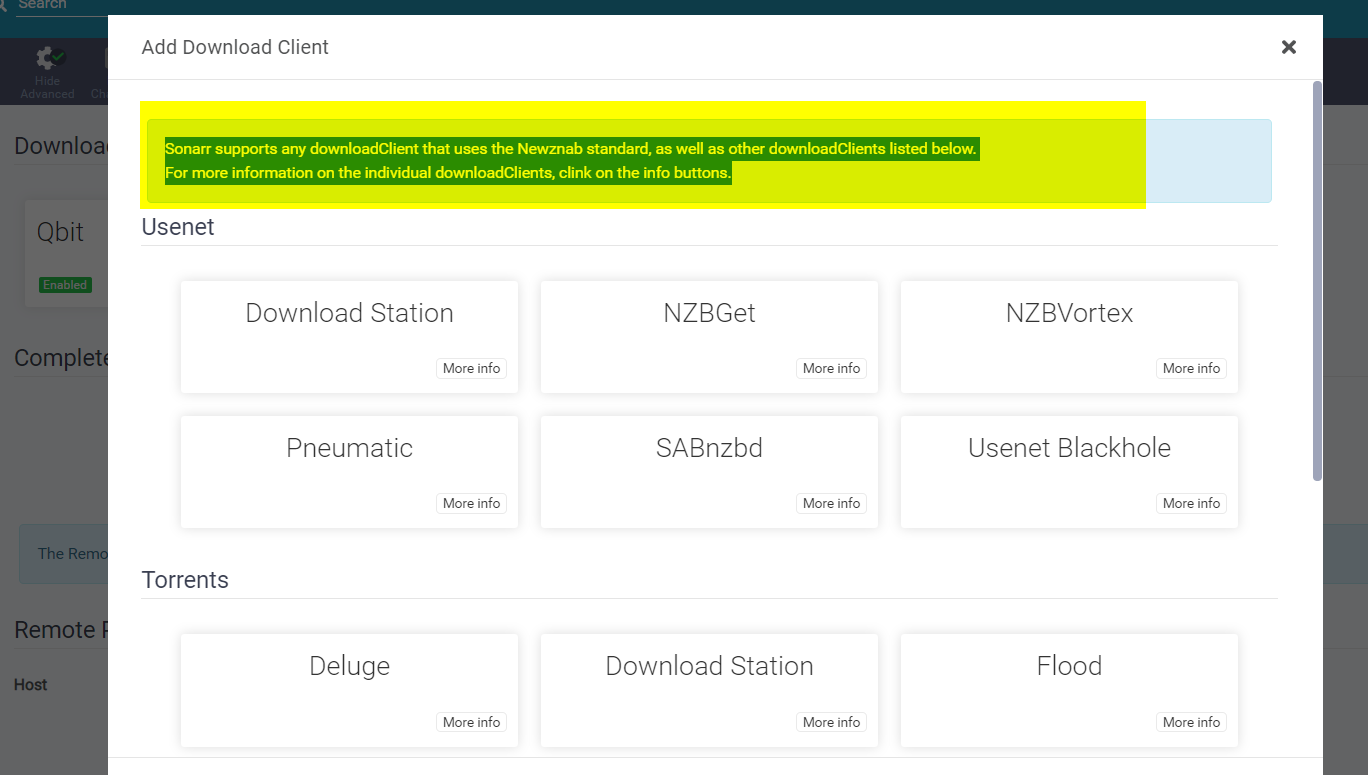The image size is (1368, 775).
Task: Open More info for Deluge
Action: (471, 721)
